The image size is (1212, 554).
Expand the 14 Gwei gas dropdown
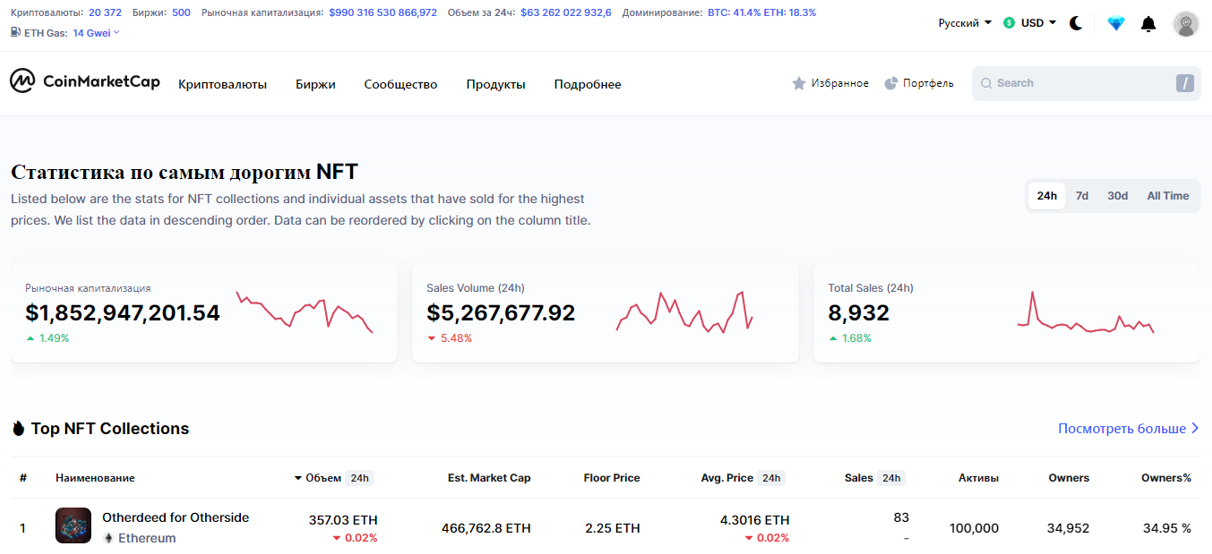point(96,32)
